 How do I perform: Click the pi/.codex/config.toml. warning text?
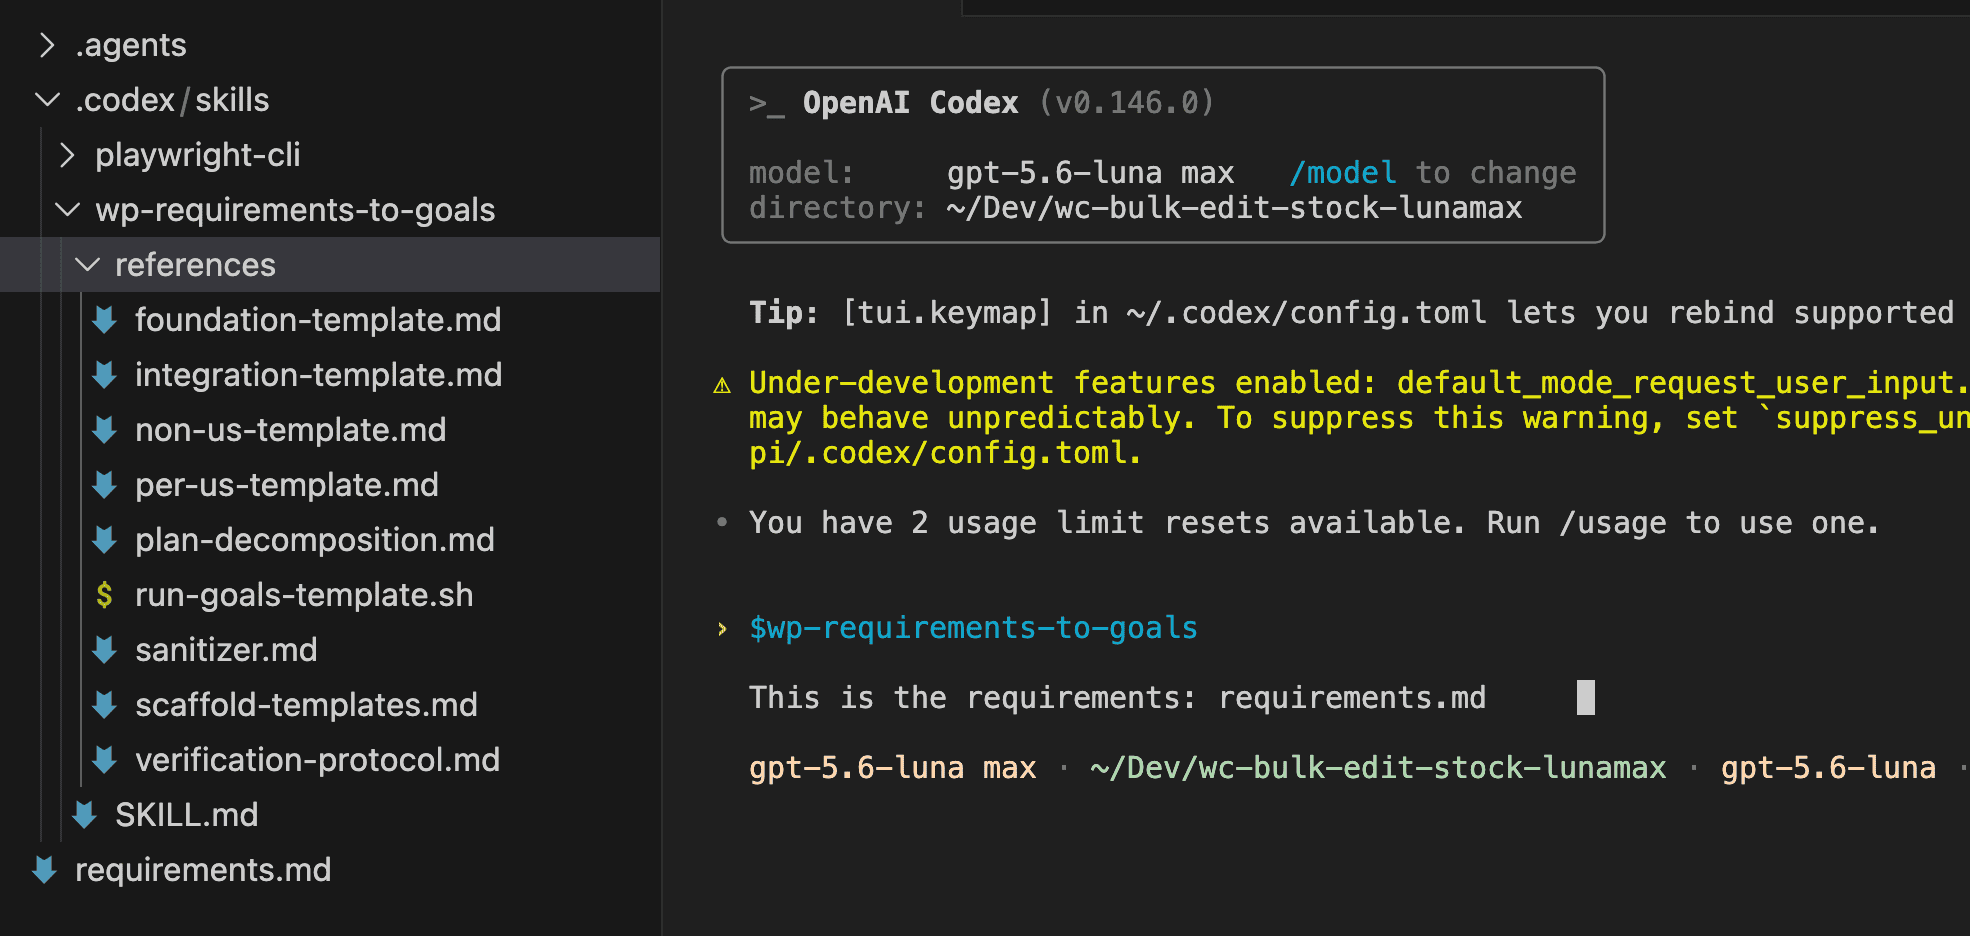[945, 453]
